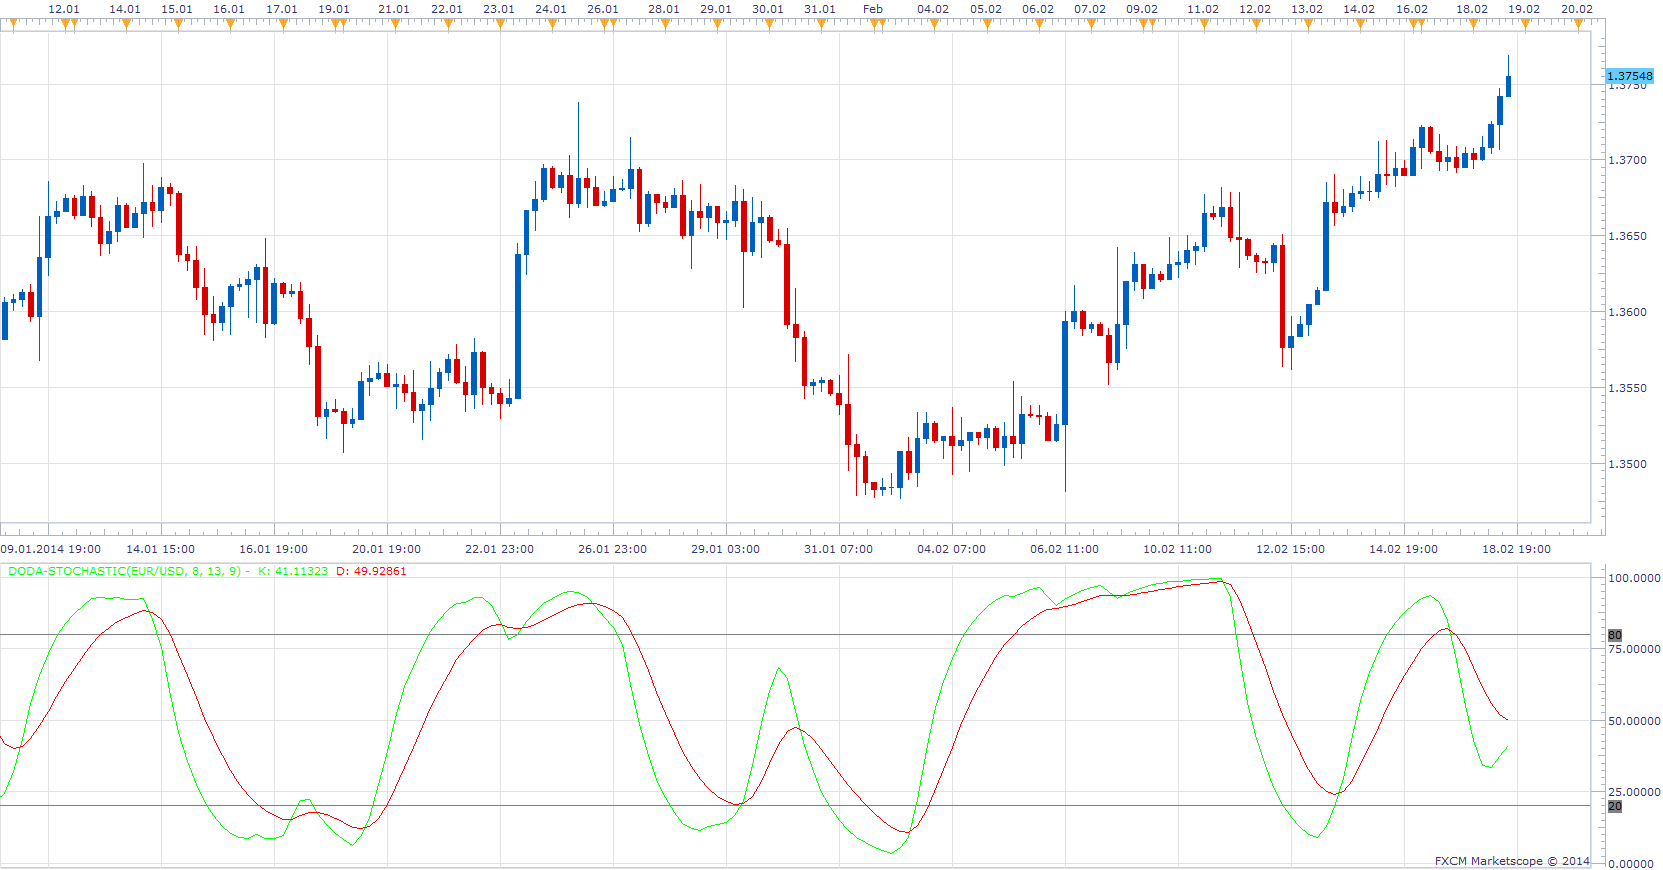Viewport: 1663px width, 870px height.
Task: Click the 1.3700 price axis label
Action: coord(1627,160)
